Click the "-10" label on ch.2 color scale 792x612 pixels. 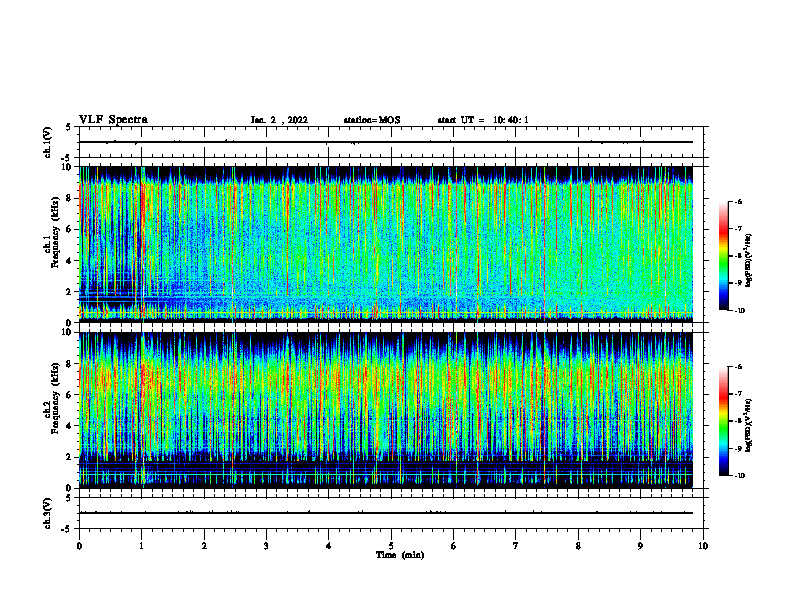click(740, 476)
